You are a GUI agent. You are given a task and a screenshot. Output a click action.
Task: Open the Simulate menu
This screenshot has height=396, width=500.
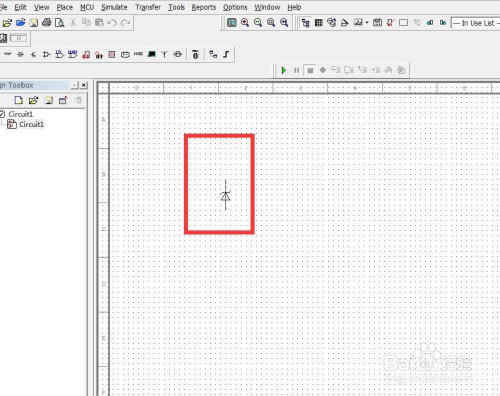pyautogui.click(x=114, y=7)
